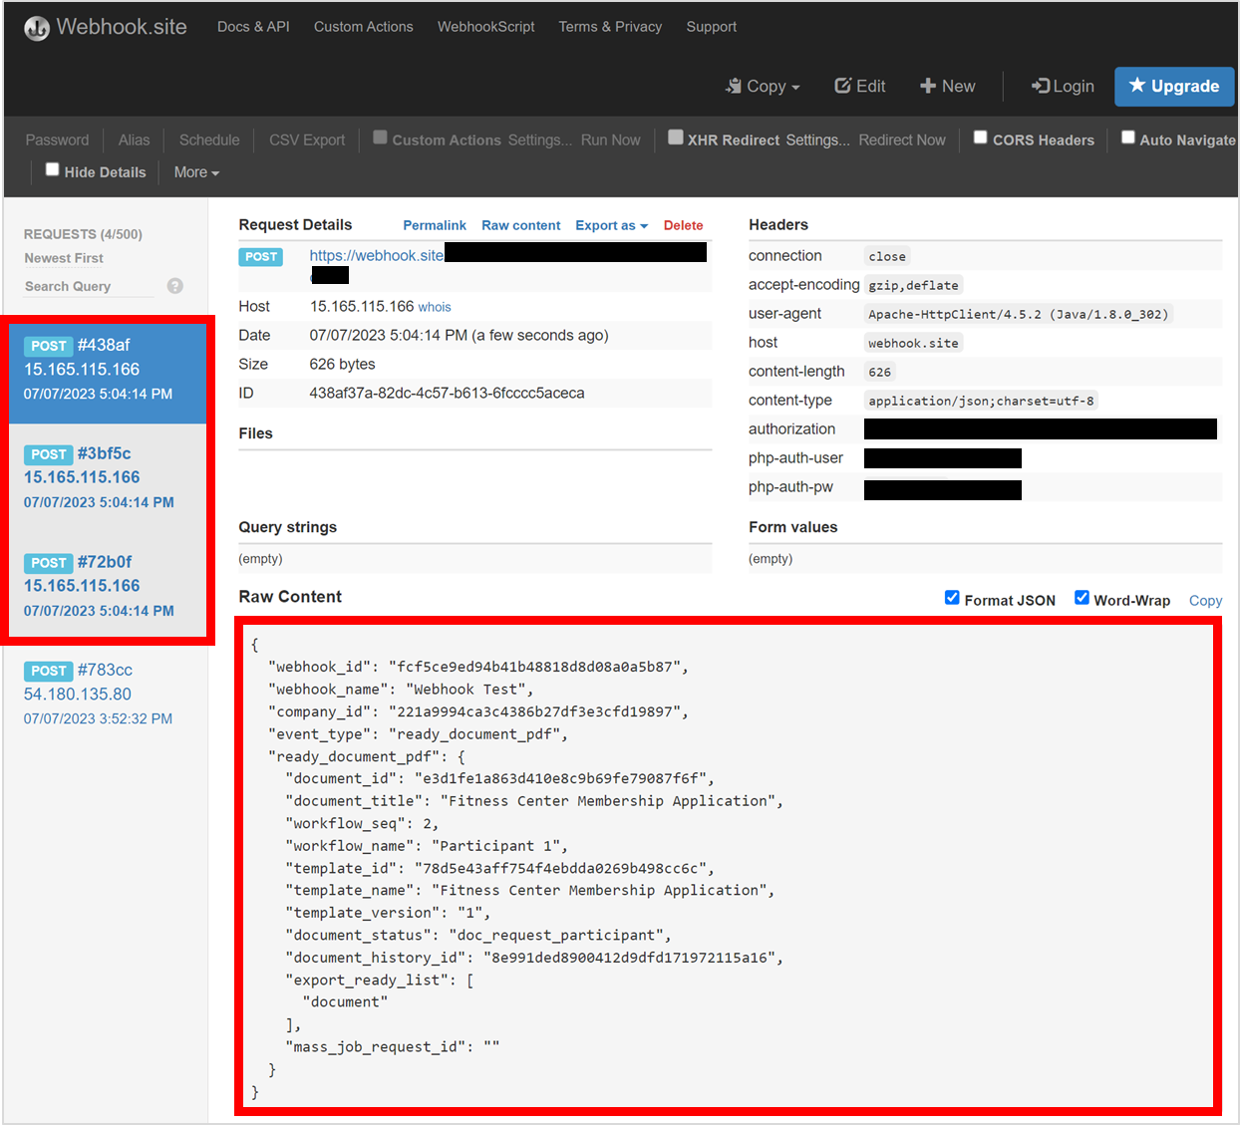Open XHR Redirect Settings link
This screenshot has height=1125, width=1240.
818,140
